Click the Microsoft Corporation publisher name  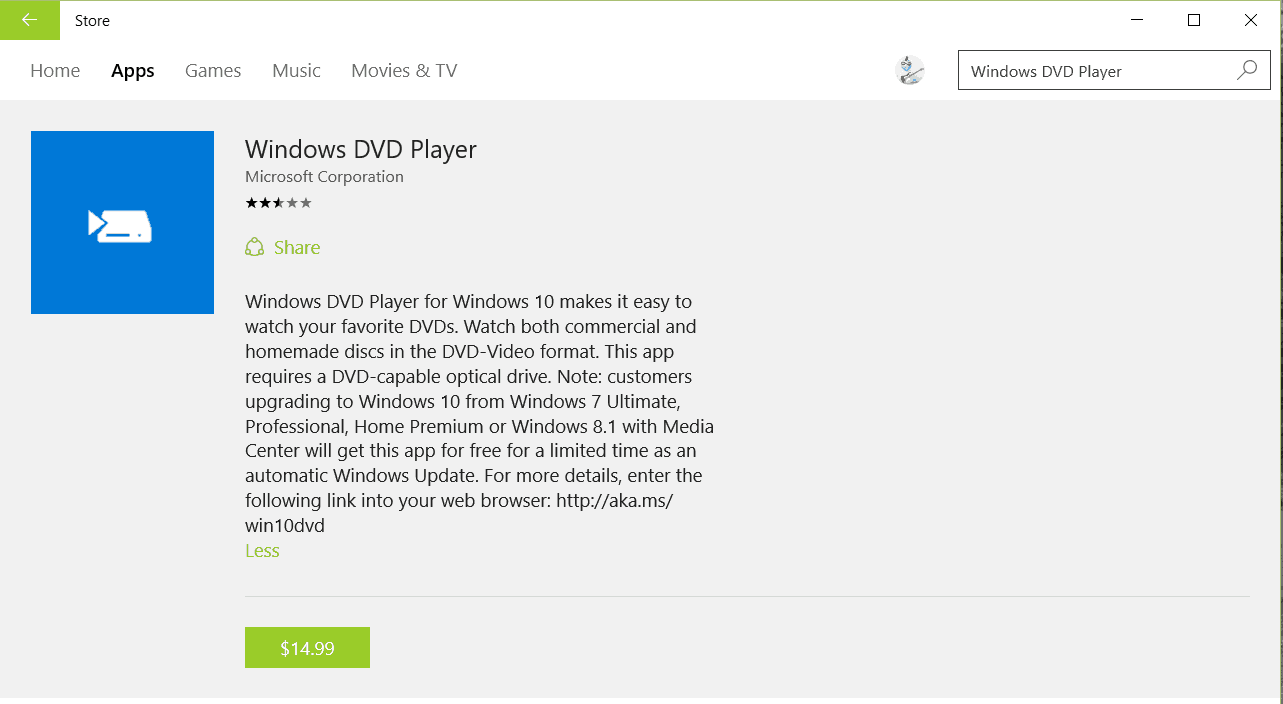tap(324, 177)
